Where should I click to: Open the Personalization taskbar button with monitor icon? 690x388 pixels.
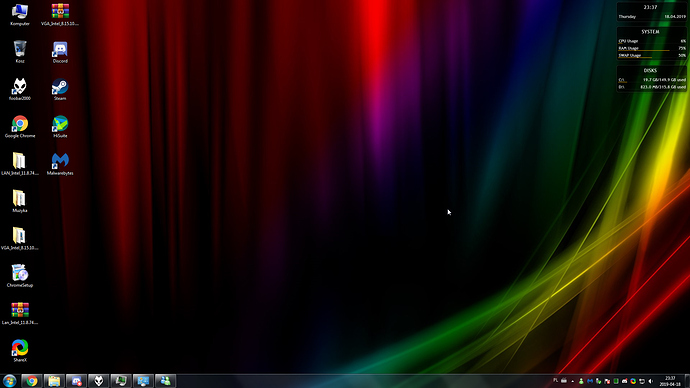click(143, 381)
